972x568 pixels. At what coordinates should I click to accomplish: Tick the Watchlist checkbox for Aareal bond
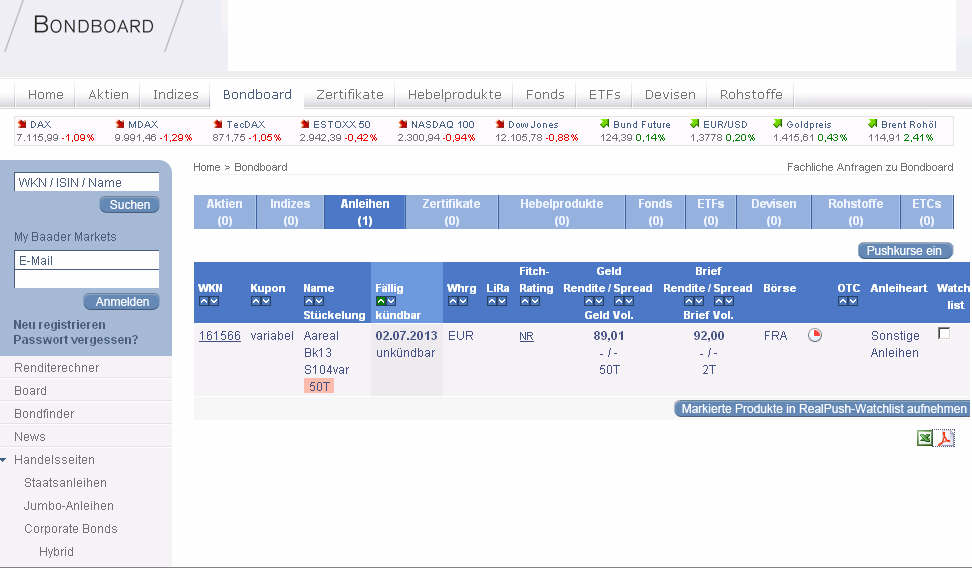pyautogui.click(x=944, y=334)
